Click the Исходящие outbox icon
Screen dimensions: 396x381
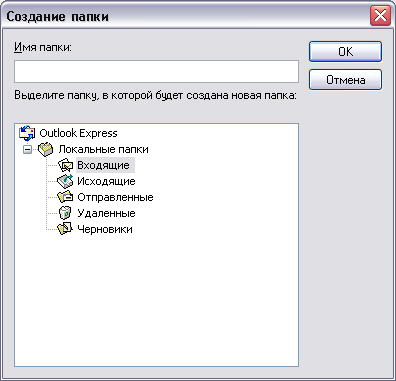pos(65,181)
